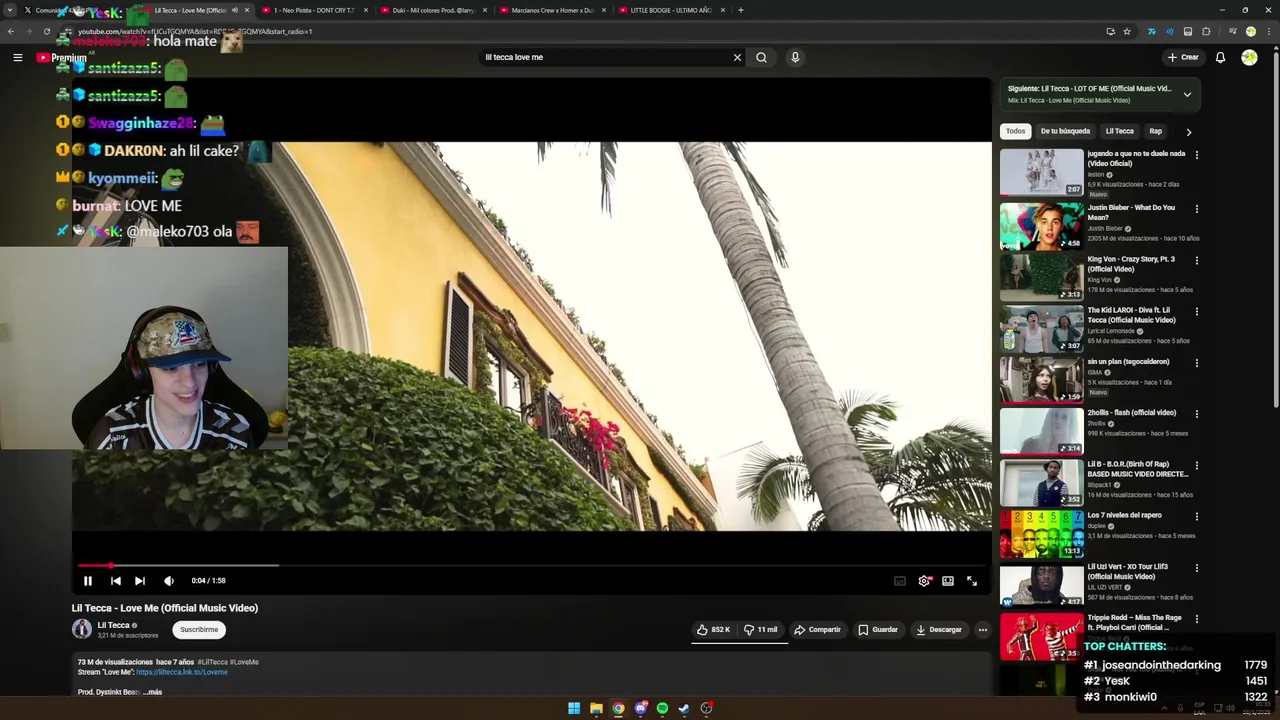Subscribe with Suscribirme button

coord(199,629)
